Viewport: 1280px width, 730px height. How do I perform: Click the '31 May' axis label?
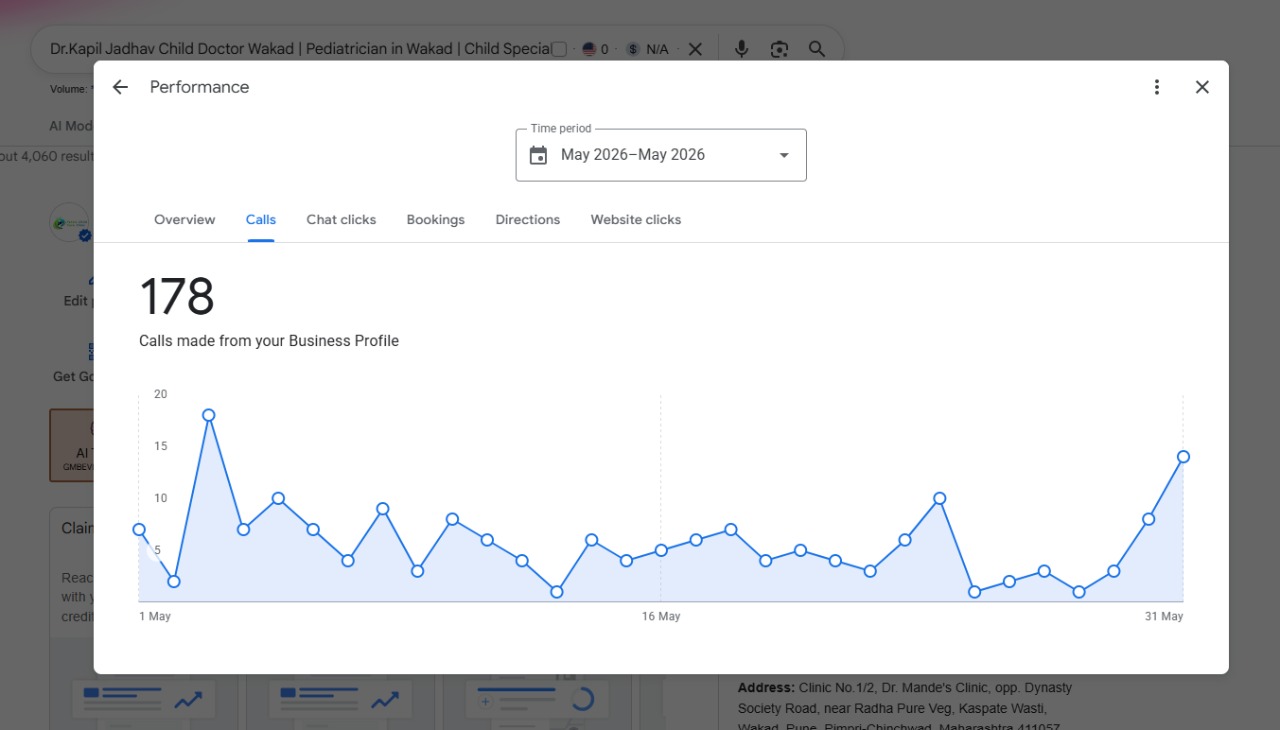coord(1164,617)
